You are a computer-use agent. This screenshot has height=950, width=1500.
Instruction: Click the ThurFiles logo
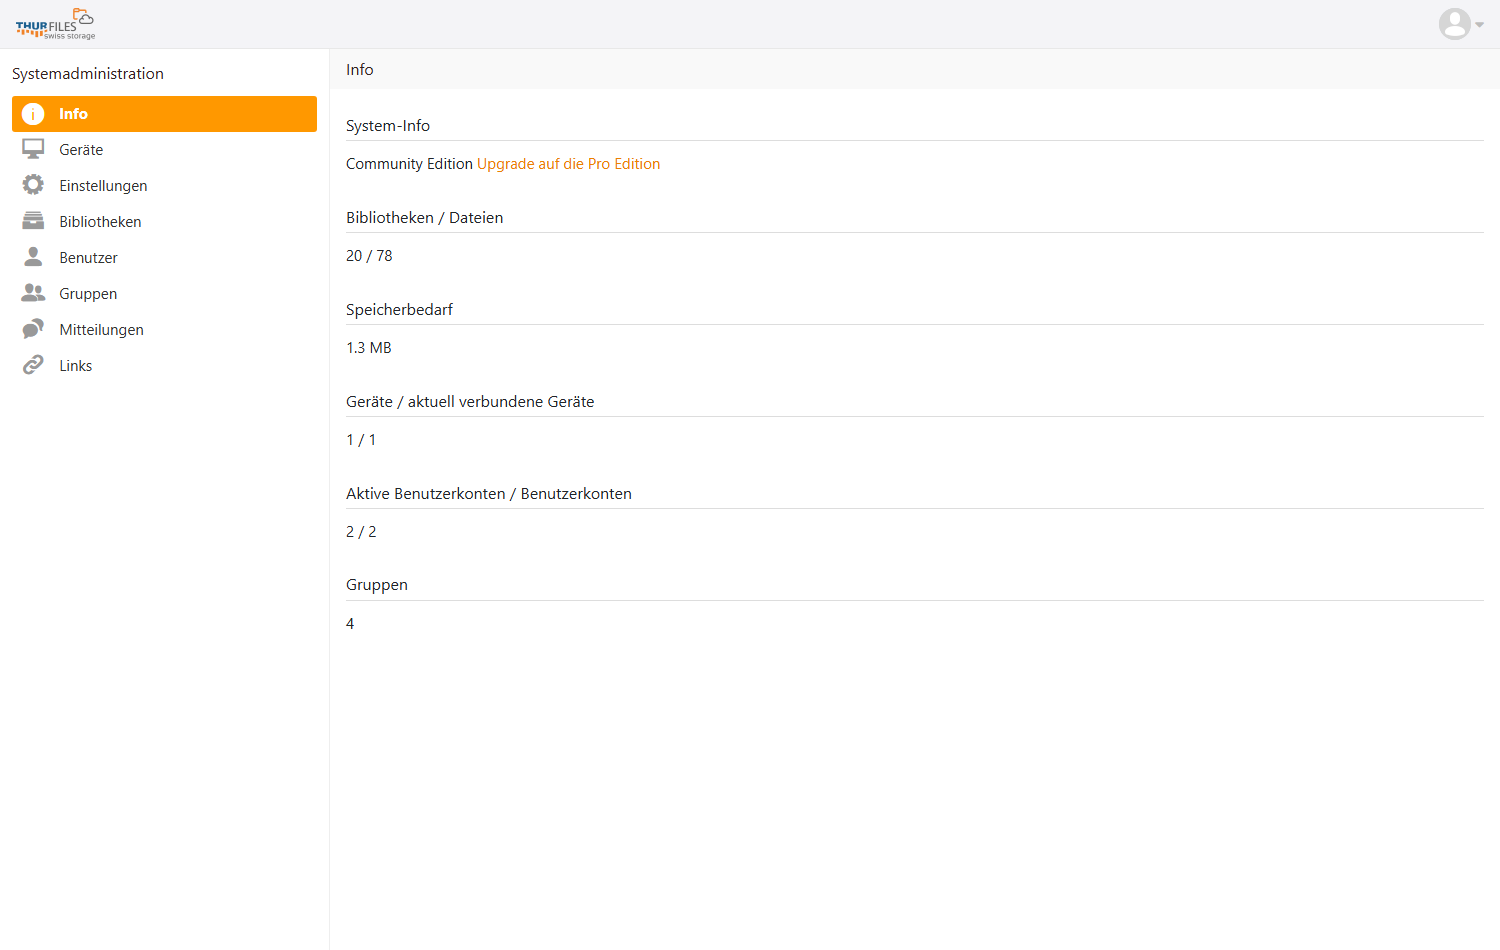coord(55,24)
